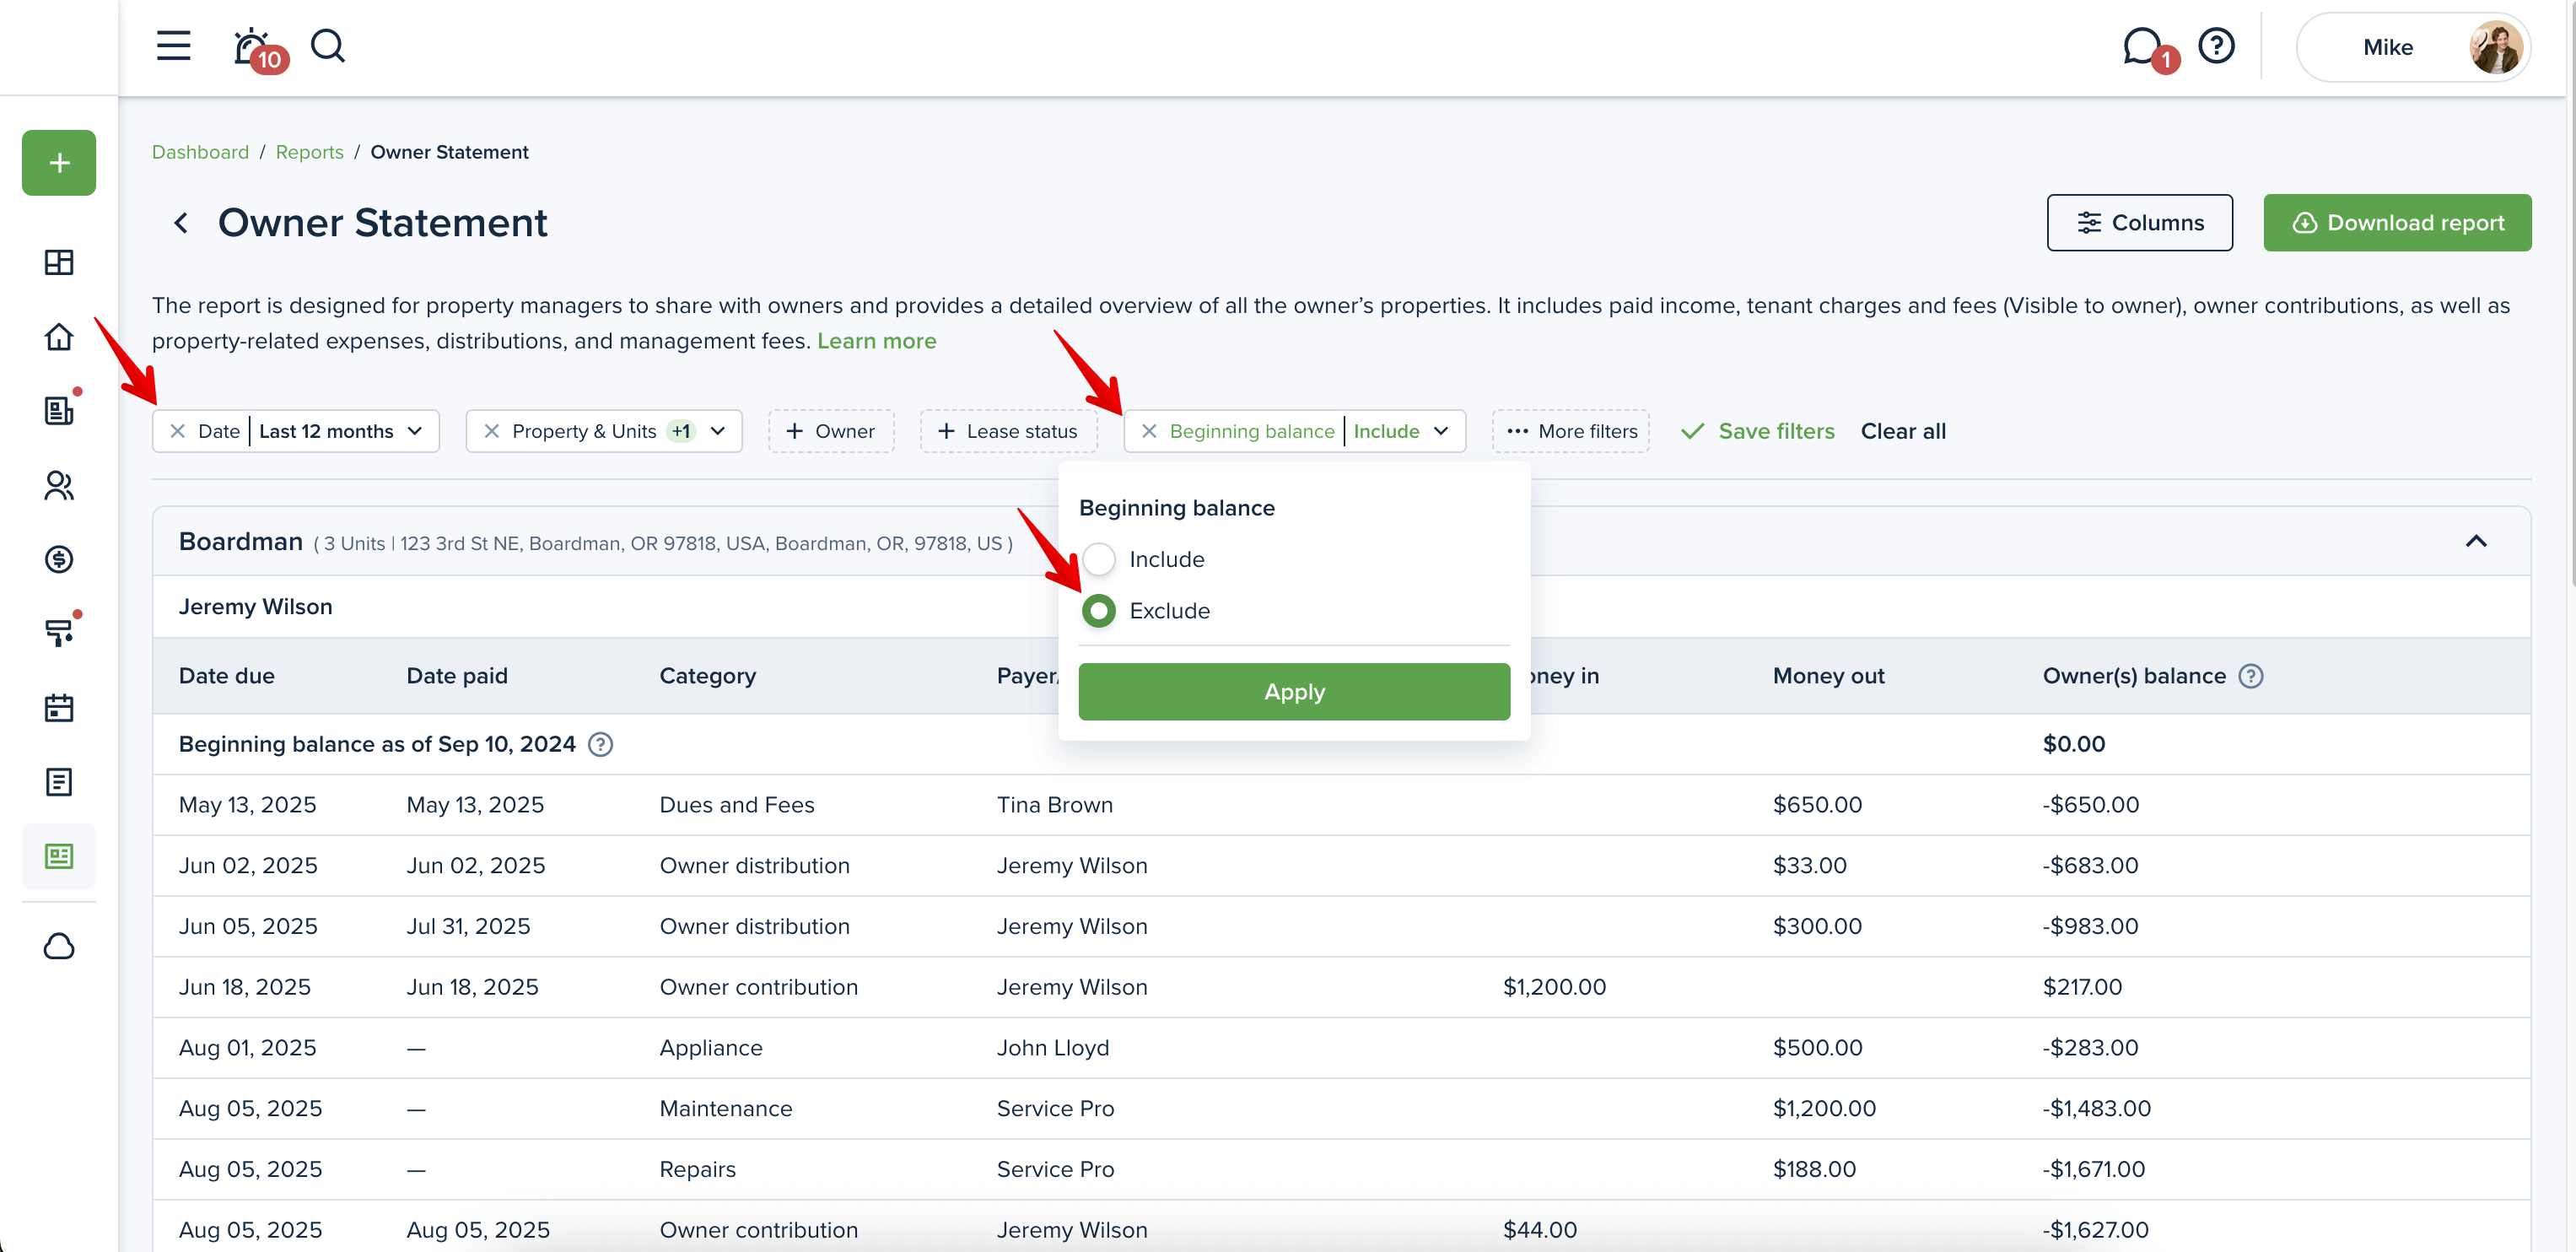The image size is (2576, 1252).
Task: Click the Dues and Fees row category
Action: 737,805
